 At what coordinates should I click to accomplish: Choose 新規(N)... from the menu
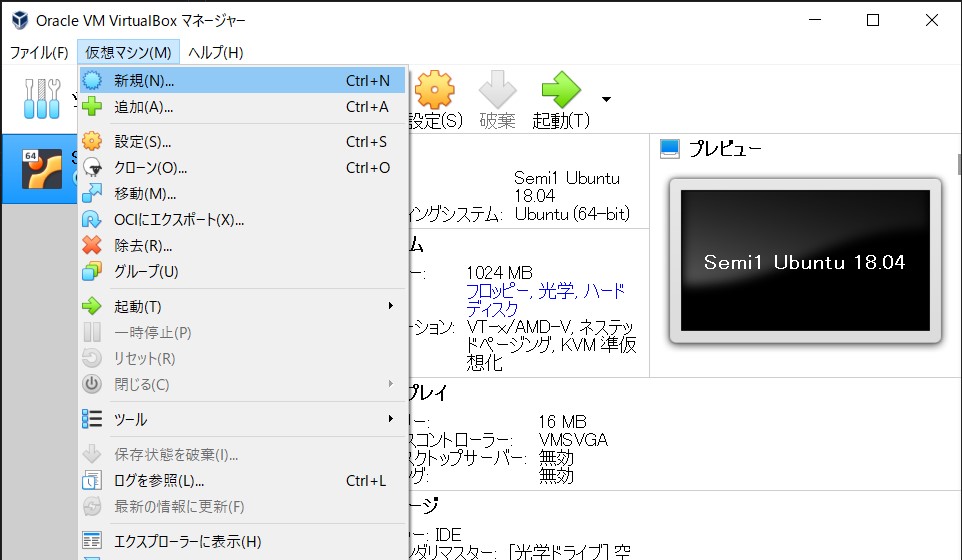coord(242,80)
